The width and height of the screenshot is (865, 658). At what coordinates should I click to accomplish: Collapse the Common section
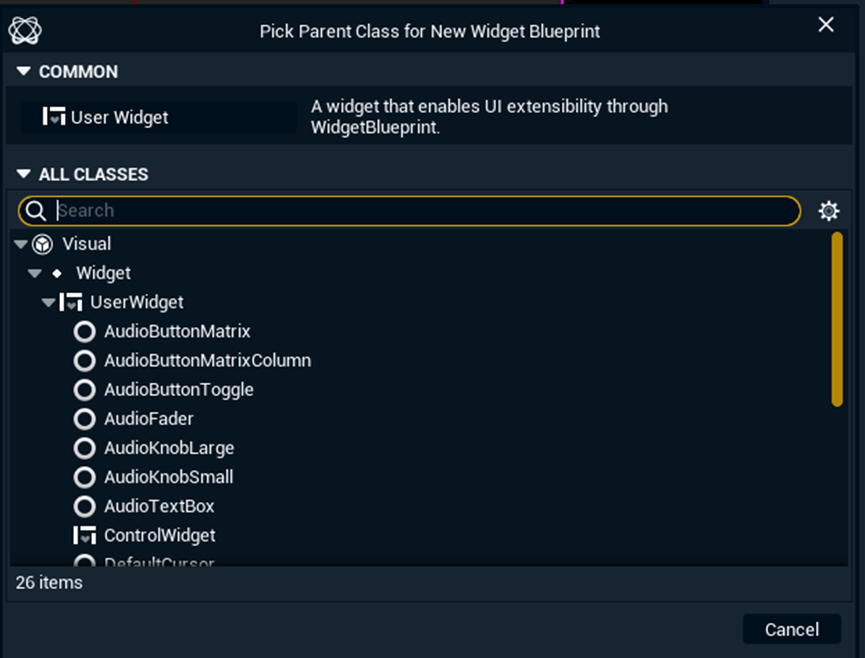pyautogui.click(x=24, y=72)
